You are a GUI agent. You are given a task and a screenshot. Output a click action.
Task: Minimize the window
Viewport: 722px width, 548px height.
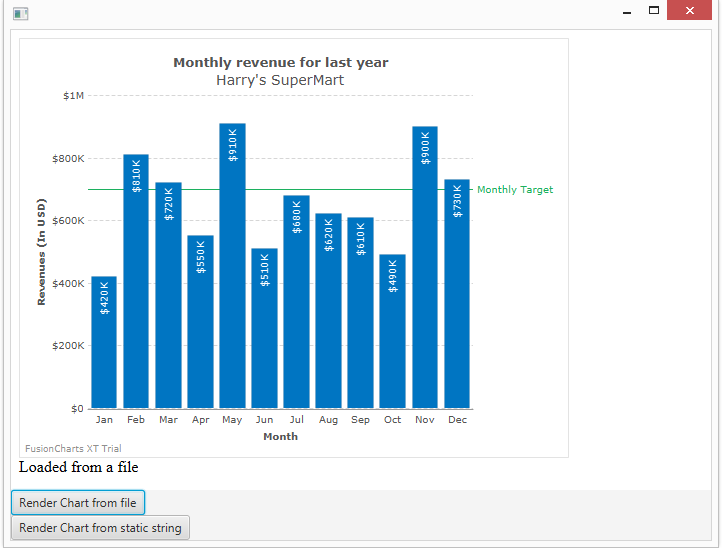point(627,11)
